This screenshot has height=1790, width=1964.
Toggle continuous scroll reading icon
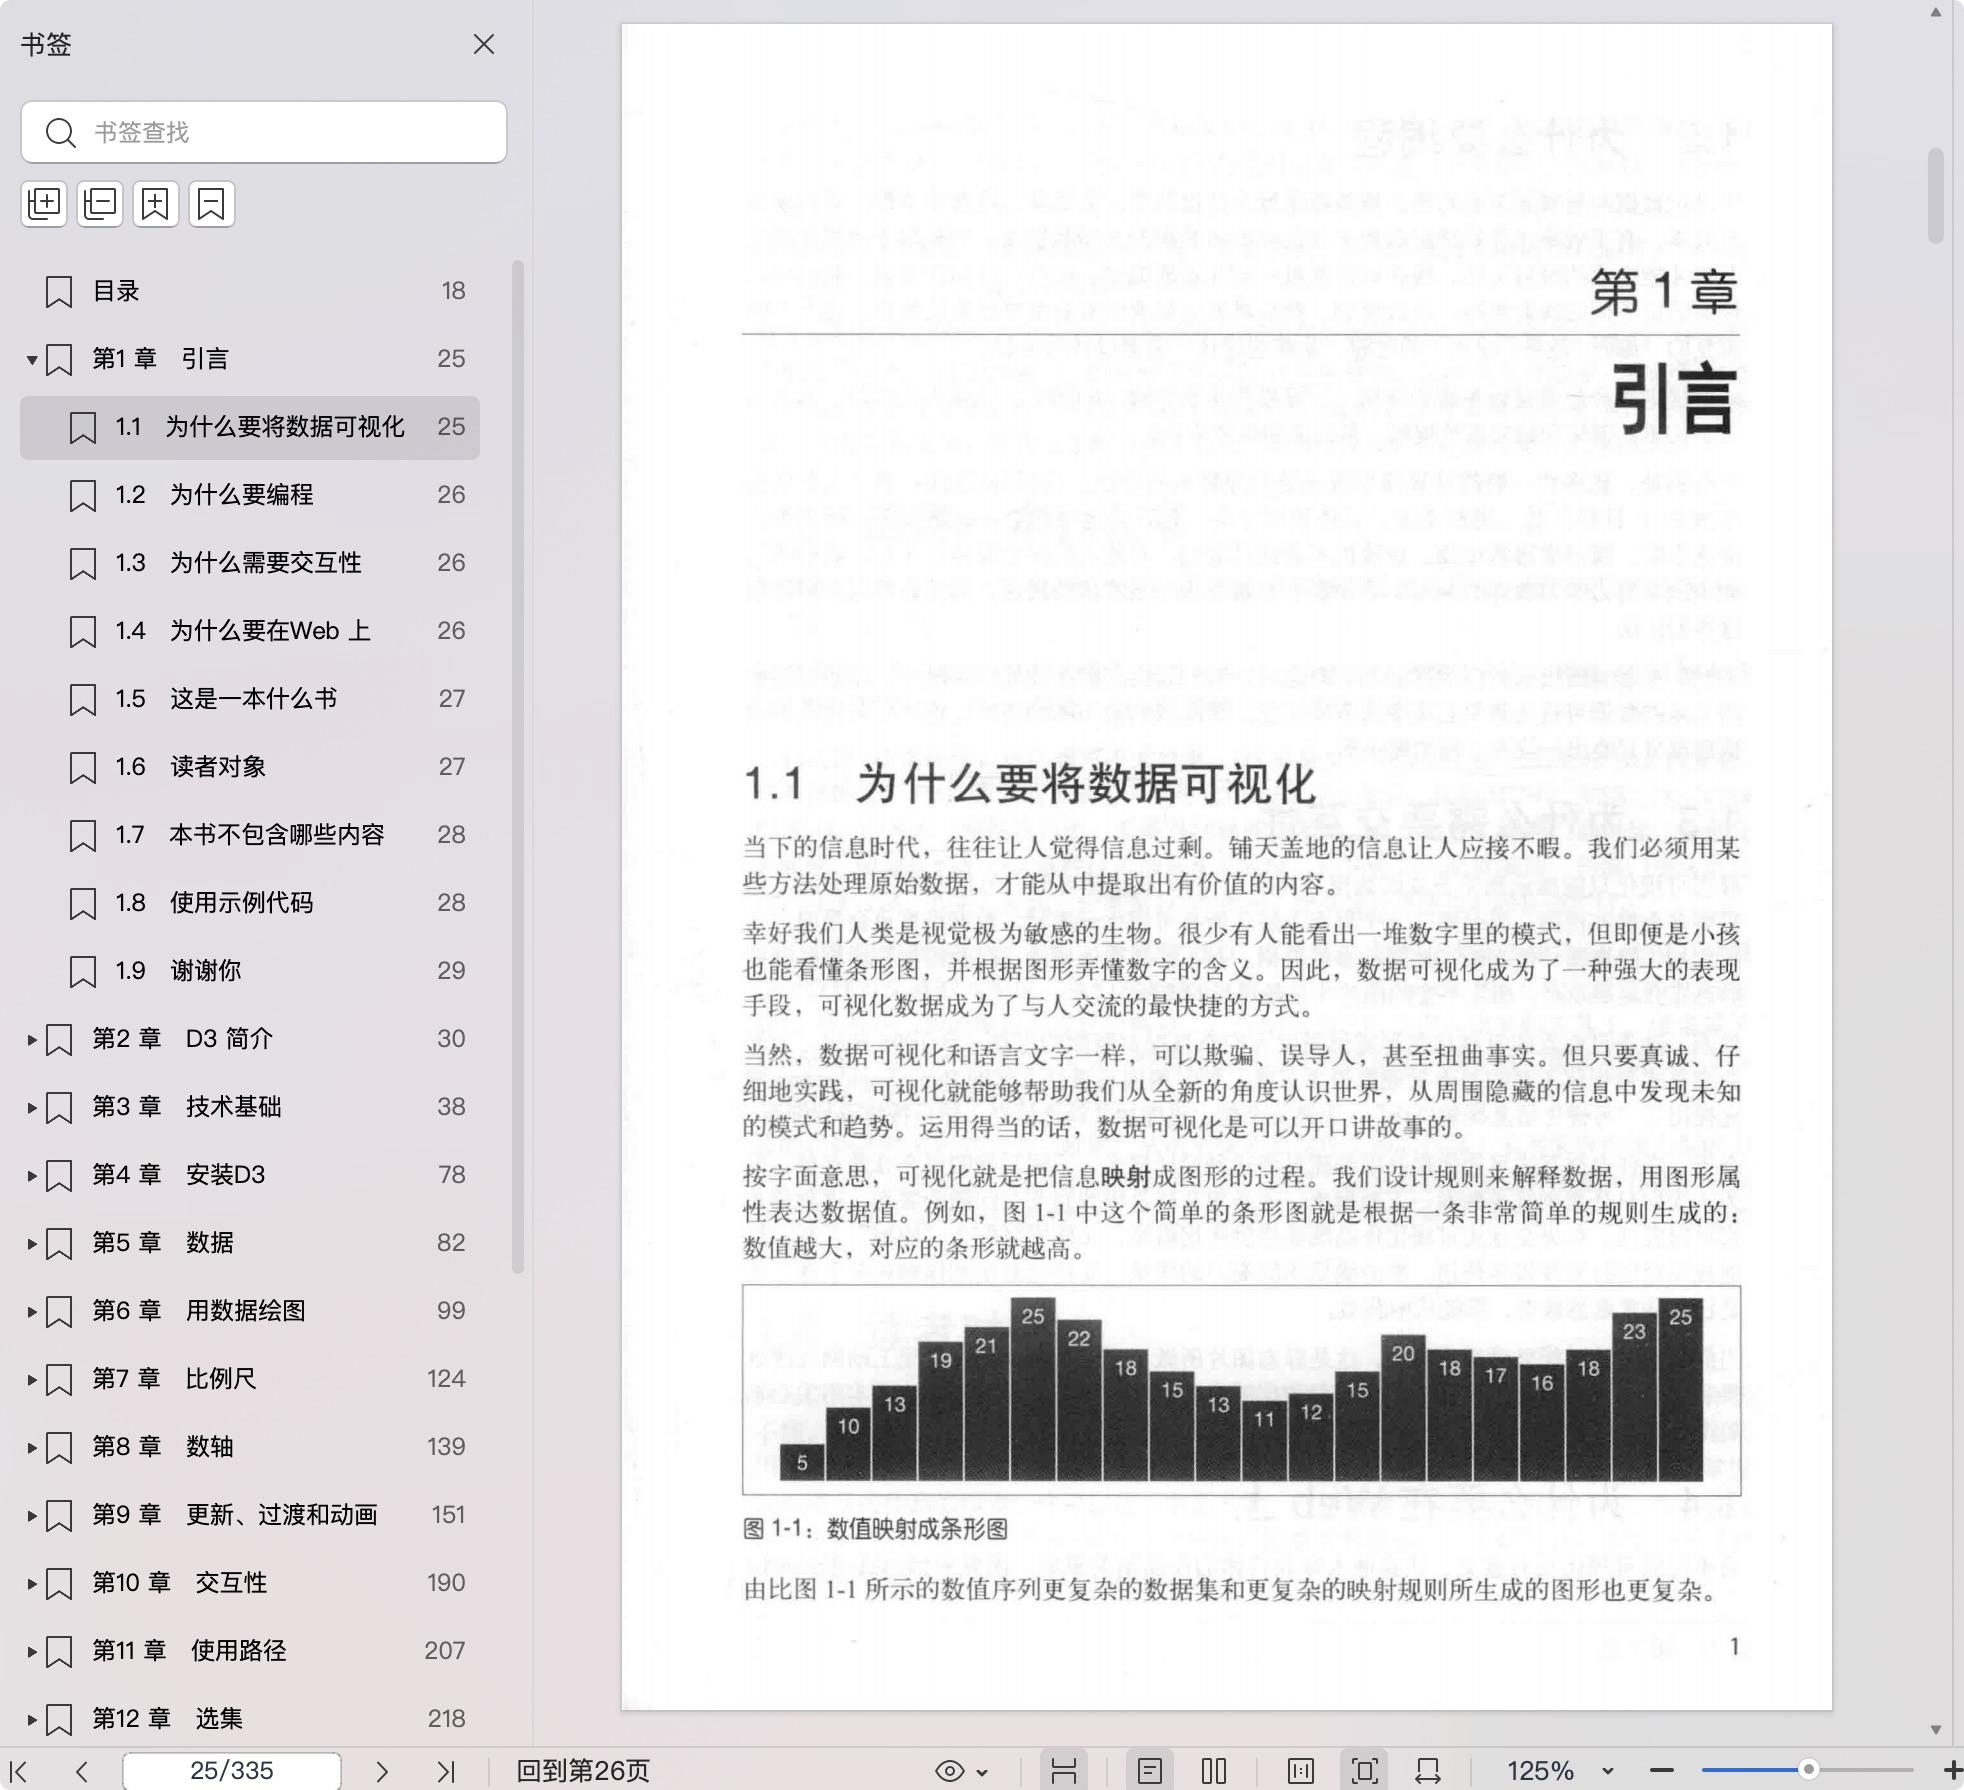[1064, 1771]
